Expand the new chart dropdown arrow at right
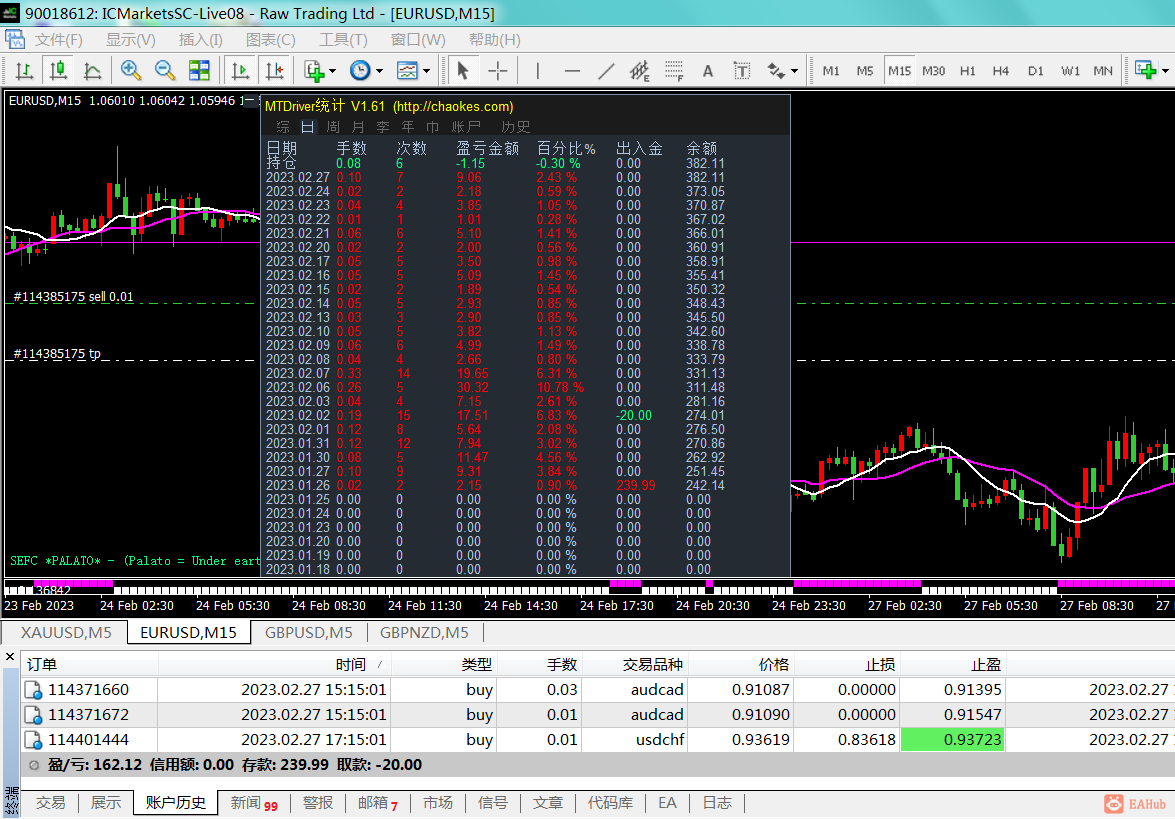 tap(1165, 71)
